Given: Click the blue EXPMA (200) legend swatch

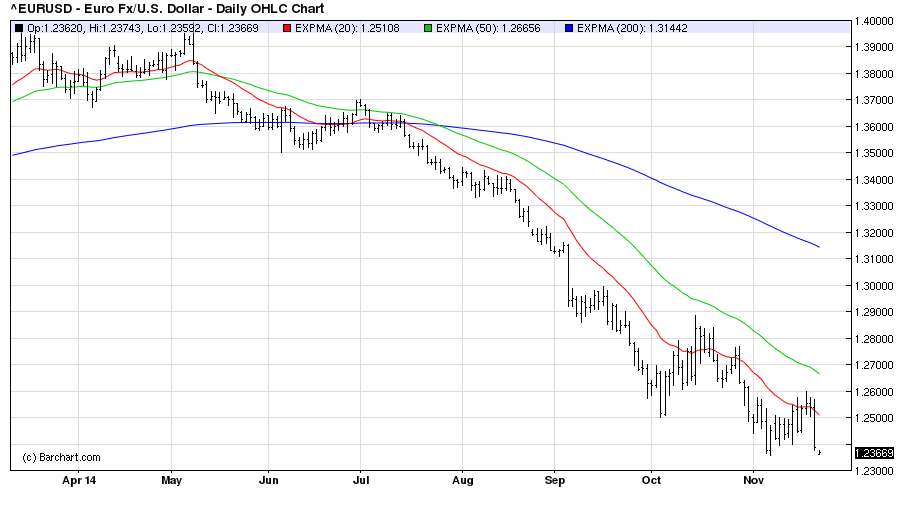Looking at the screenshot, I should coord(569,28).
